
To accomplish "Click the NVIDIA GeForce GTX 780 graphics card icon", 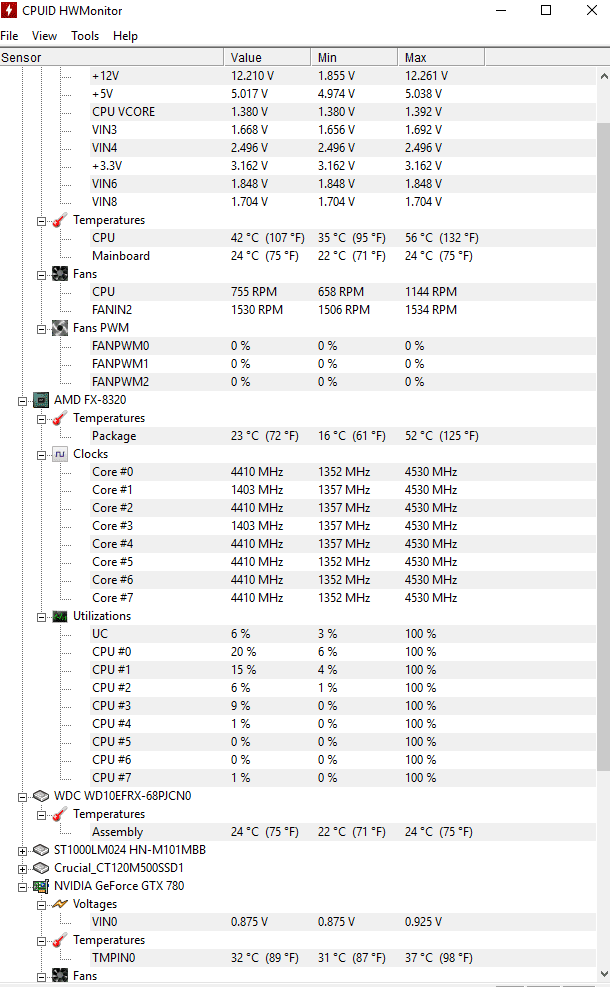I will (41, 886).
